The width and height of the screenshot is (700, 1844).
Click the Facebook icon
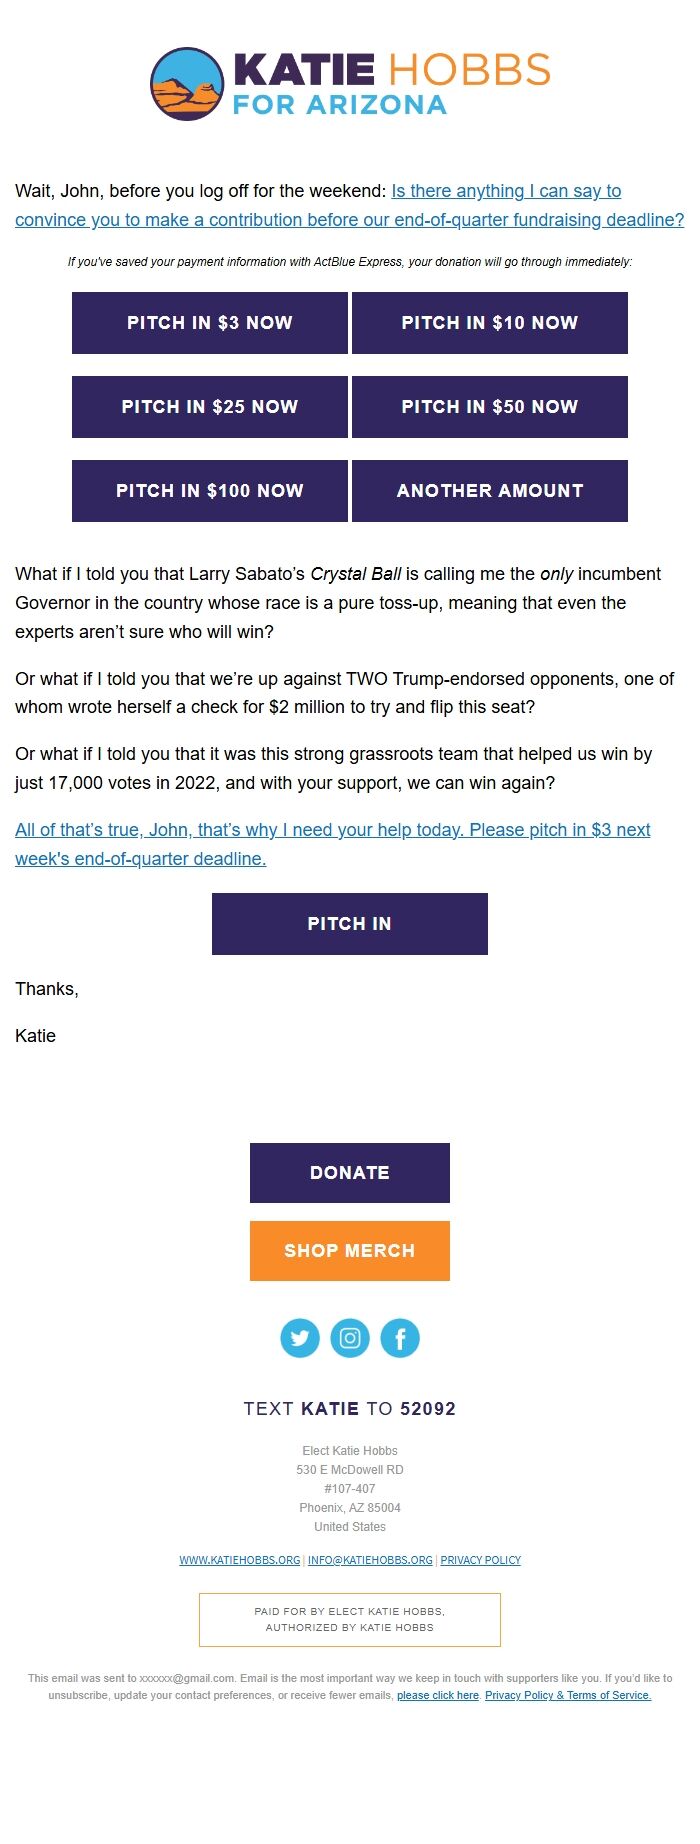click(x=400, y=1338)
